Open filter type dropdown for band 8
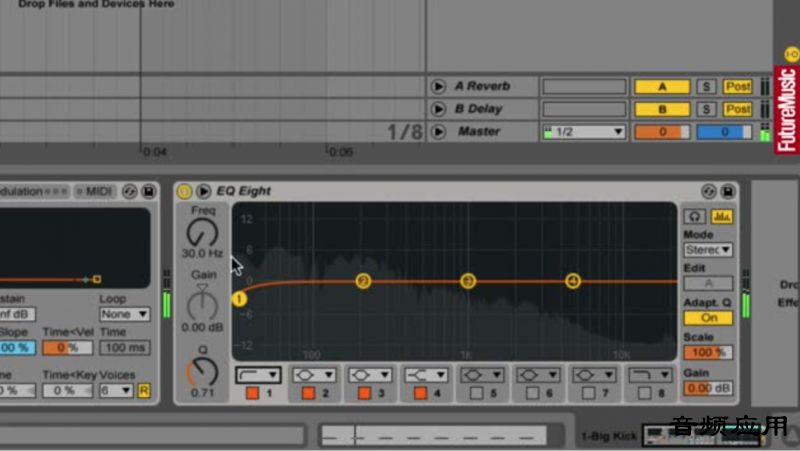Image resolution: width=800 pixels, height=451 pixels. [651, 375]
